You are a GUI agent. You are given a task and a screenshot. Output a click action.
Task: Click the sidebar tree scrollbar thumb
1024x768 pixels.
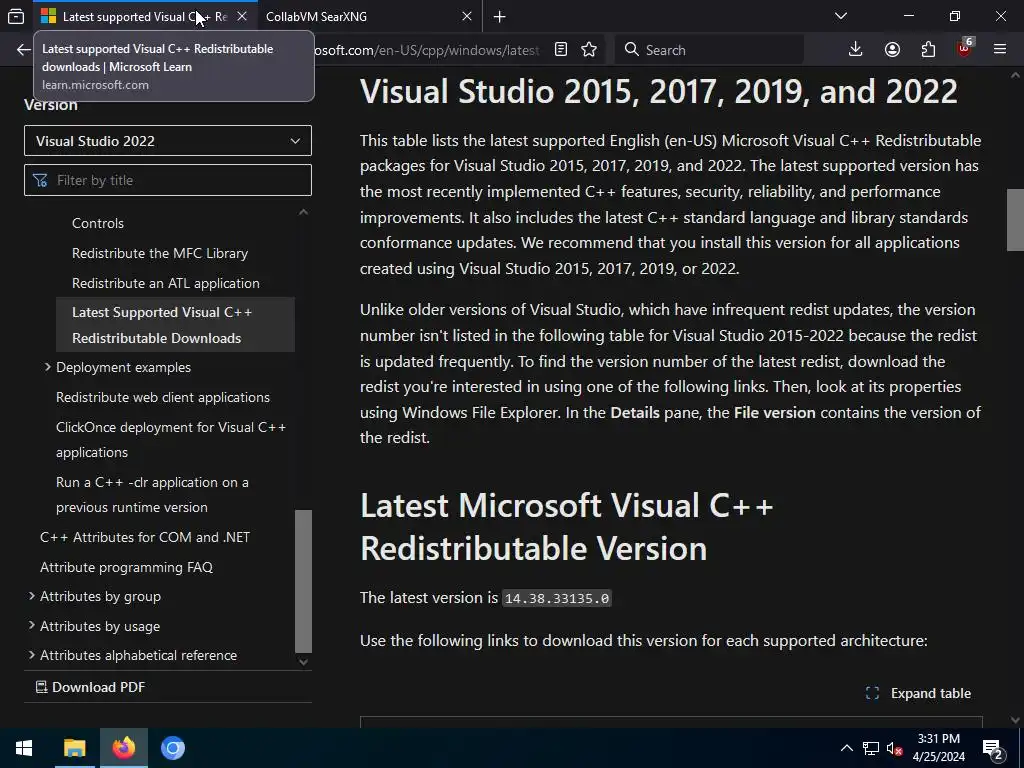[304, 581]
